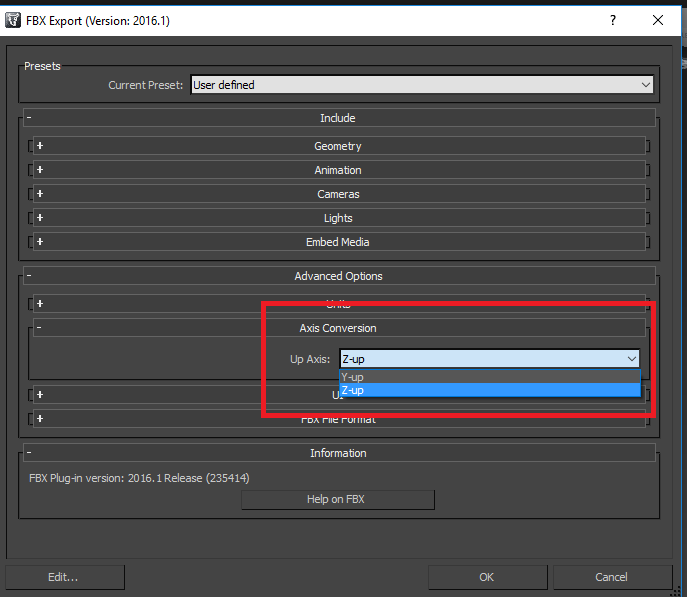This screenshot has height=597, width=687.
Task: Click the FBX Plug-in version text
Action: (139, 478)
